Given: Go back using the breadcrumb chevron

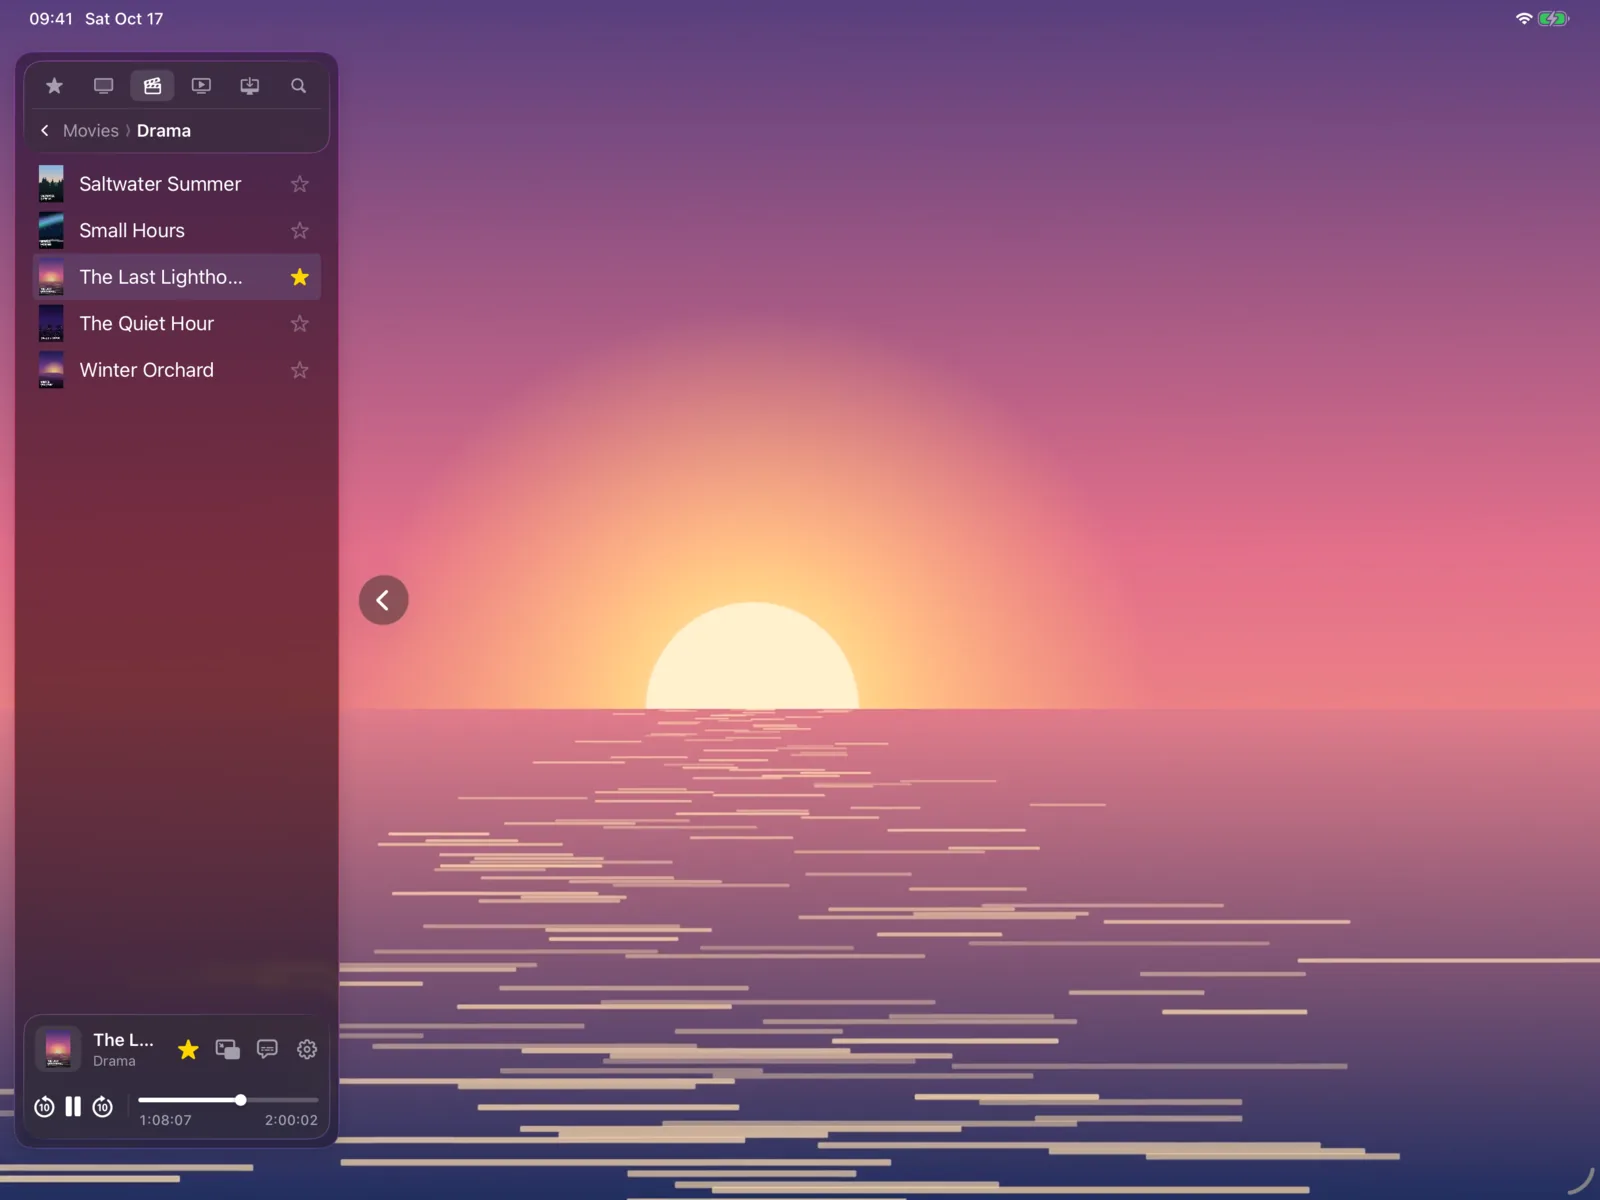Looking at the screenshot, I should pyautogui.click(x=45, y=131).
